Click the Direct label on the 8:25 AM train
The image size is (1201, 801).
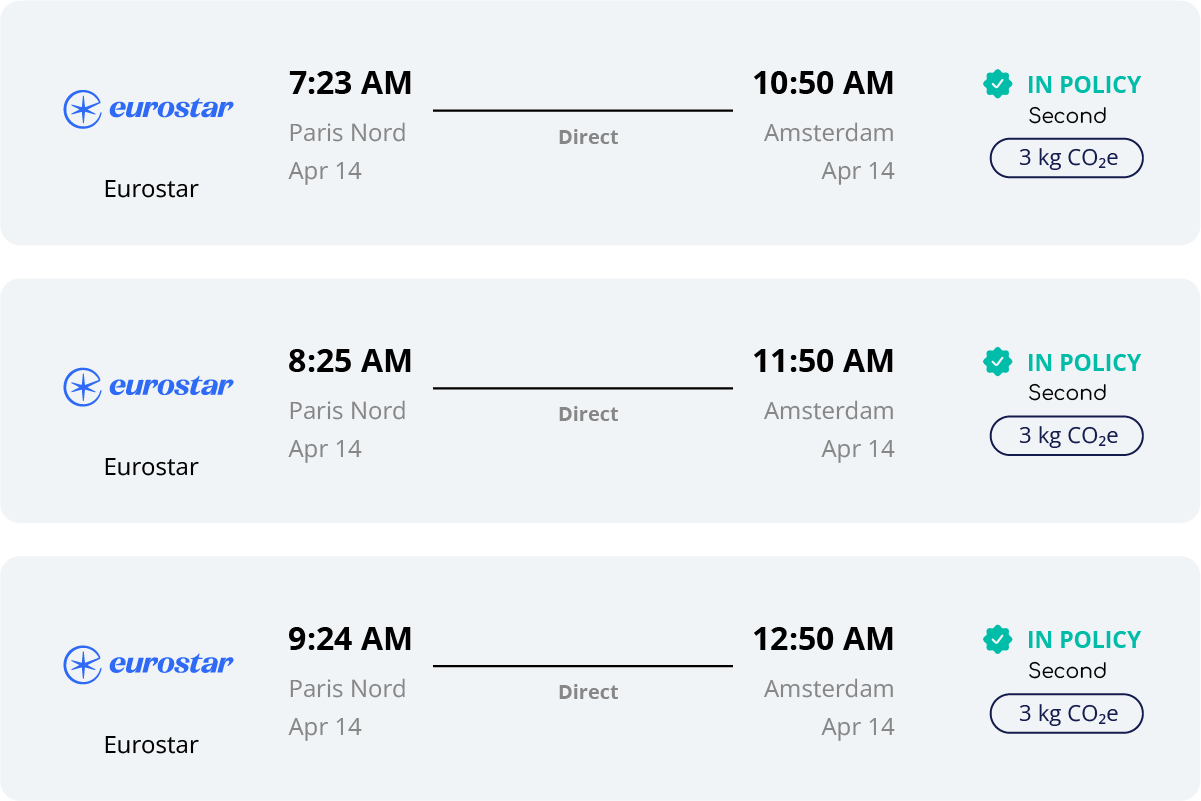588,414
